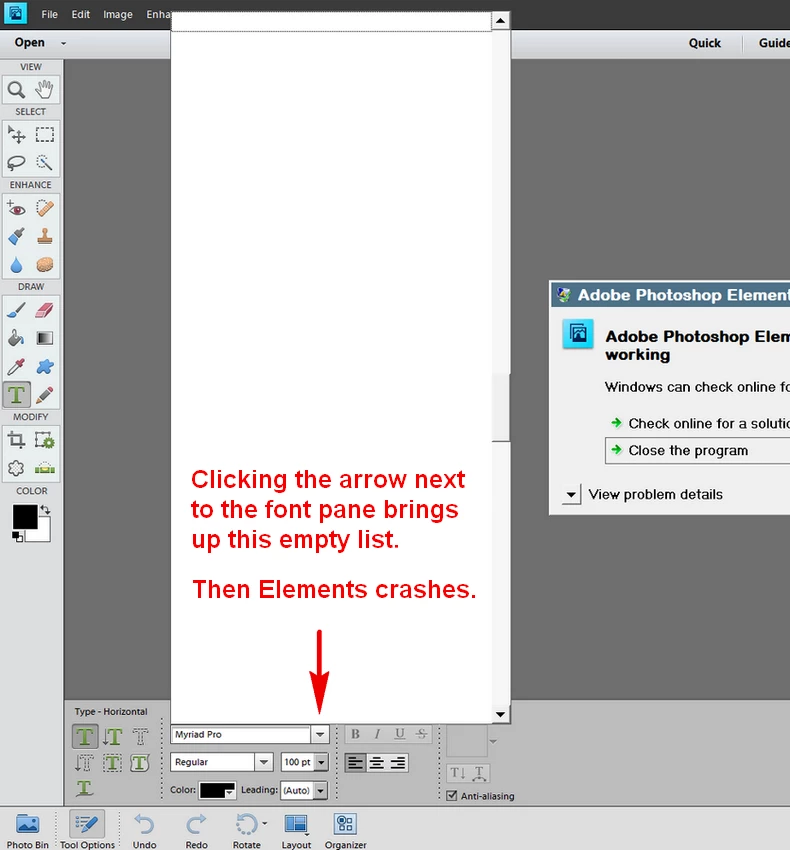Viewport: 790px width, 850px height.
Task: Open the Photo Bin
Action: pos(27,830)
